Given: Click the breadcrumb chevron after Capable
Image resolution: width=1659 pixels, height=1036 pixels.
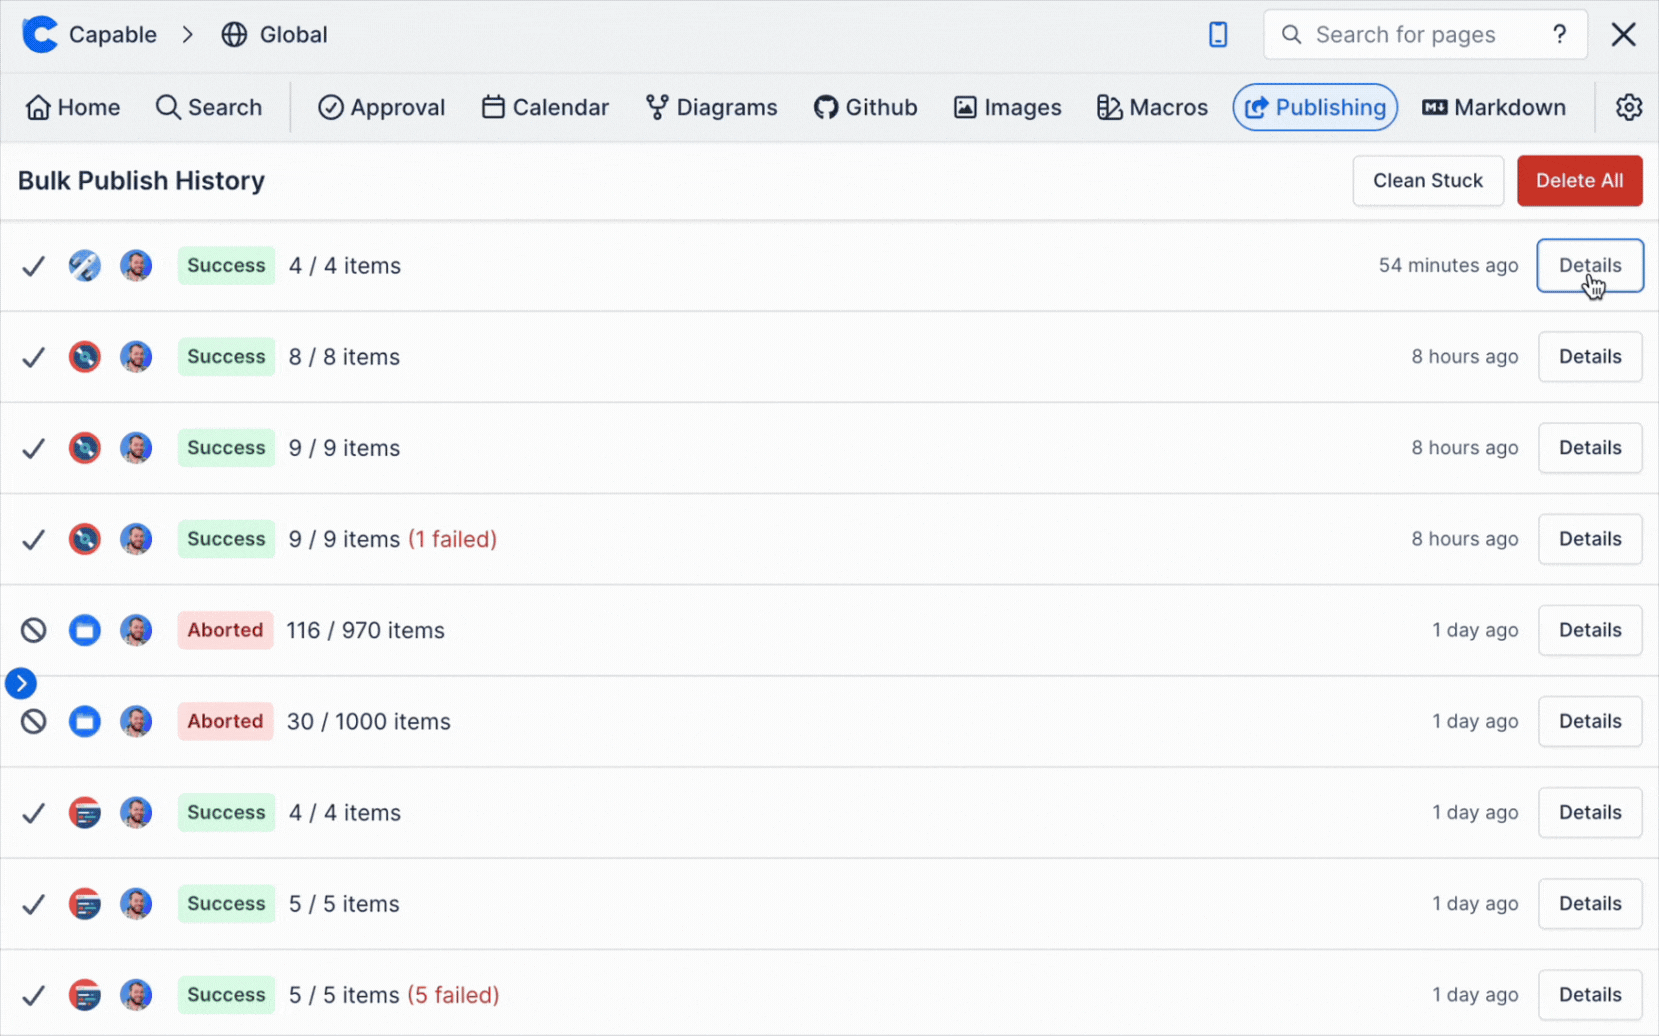Looking at the screenshot, I should point(188,35).
